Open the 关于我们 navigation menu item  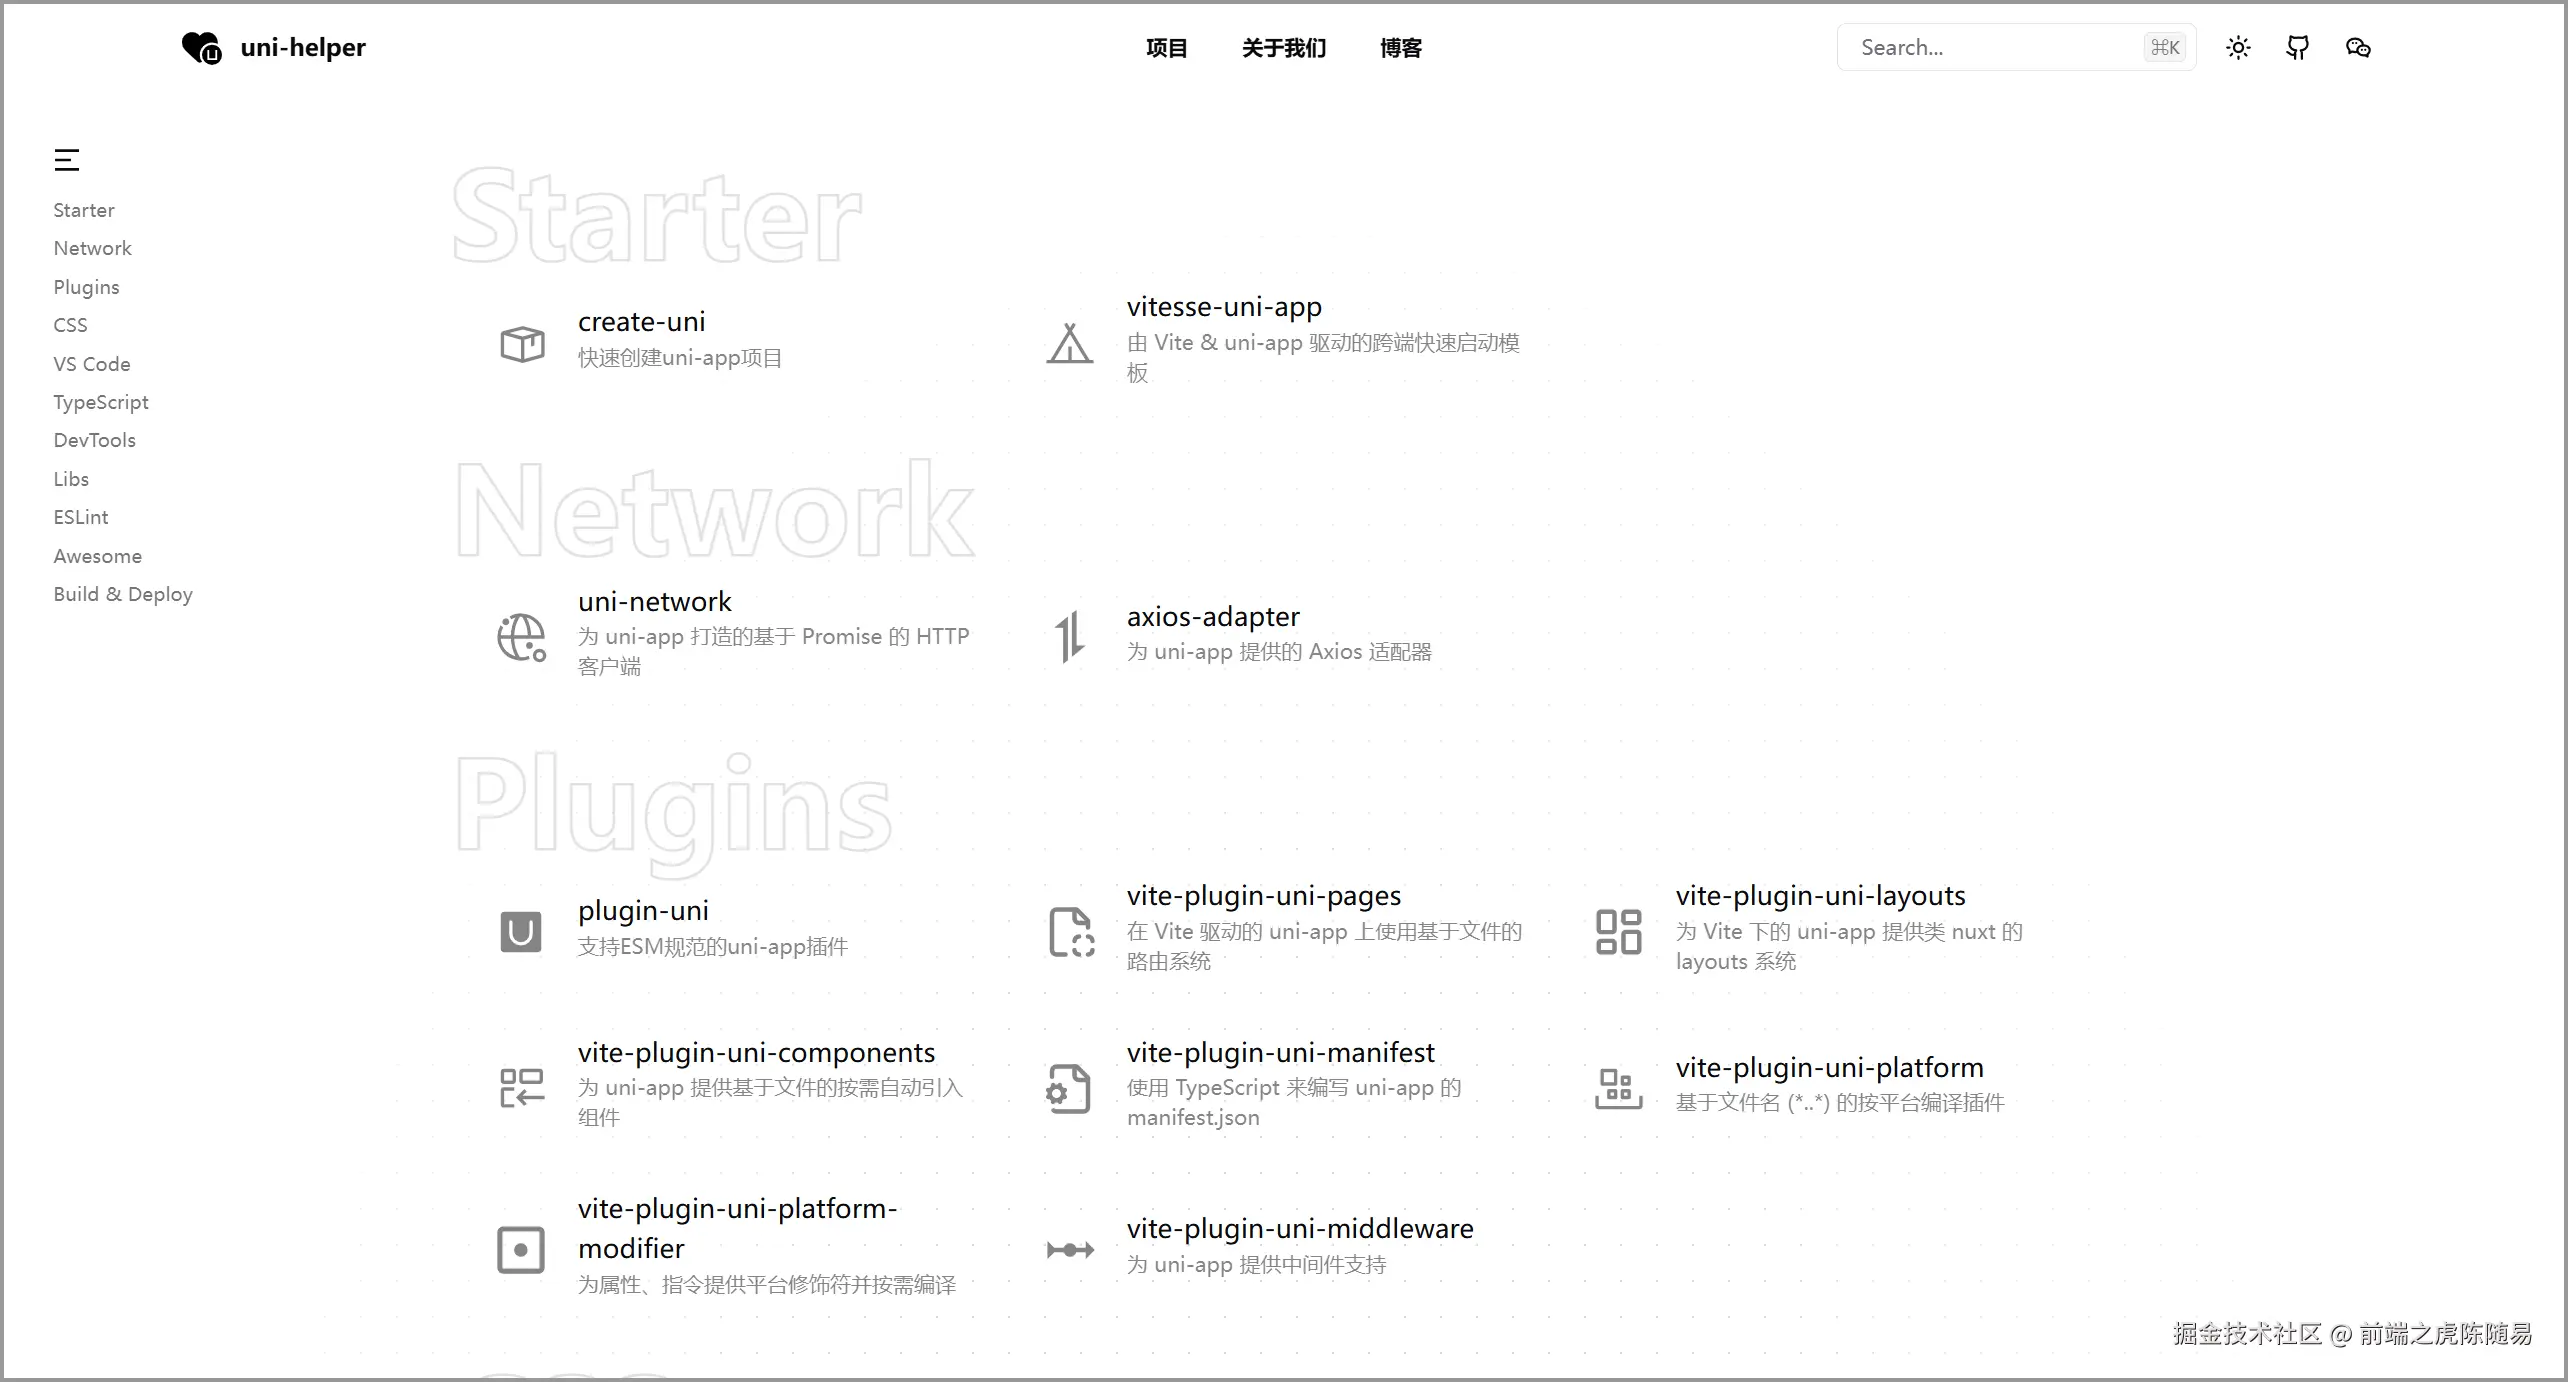click(1283, 48)
